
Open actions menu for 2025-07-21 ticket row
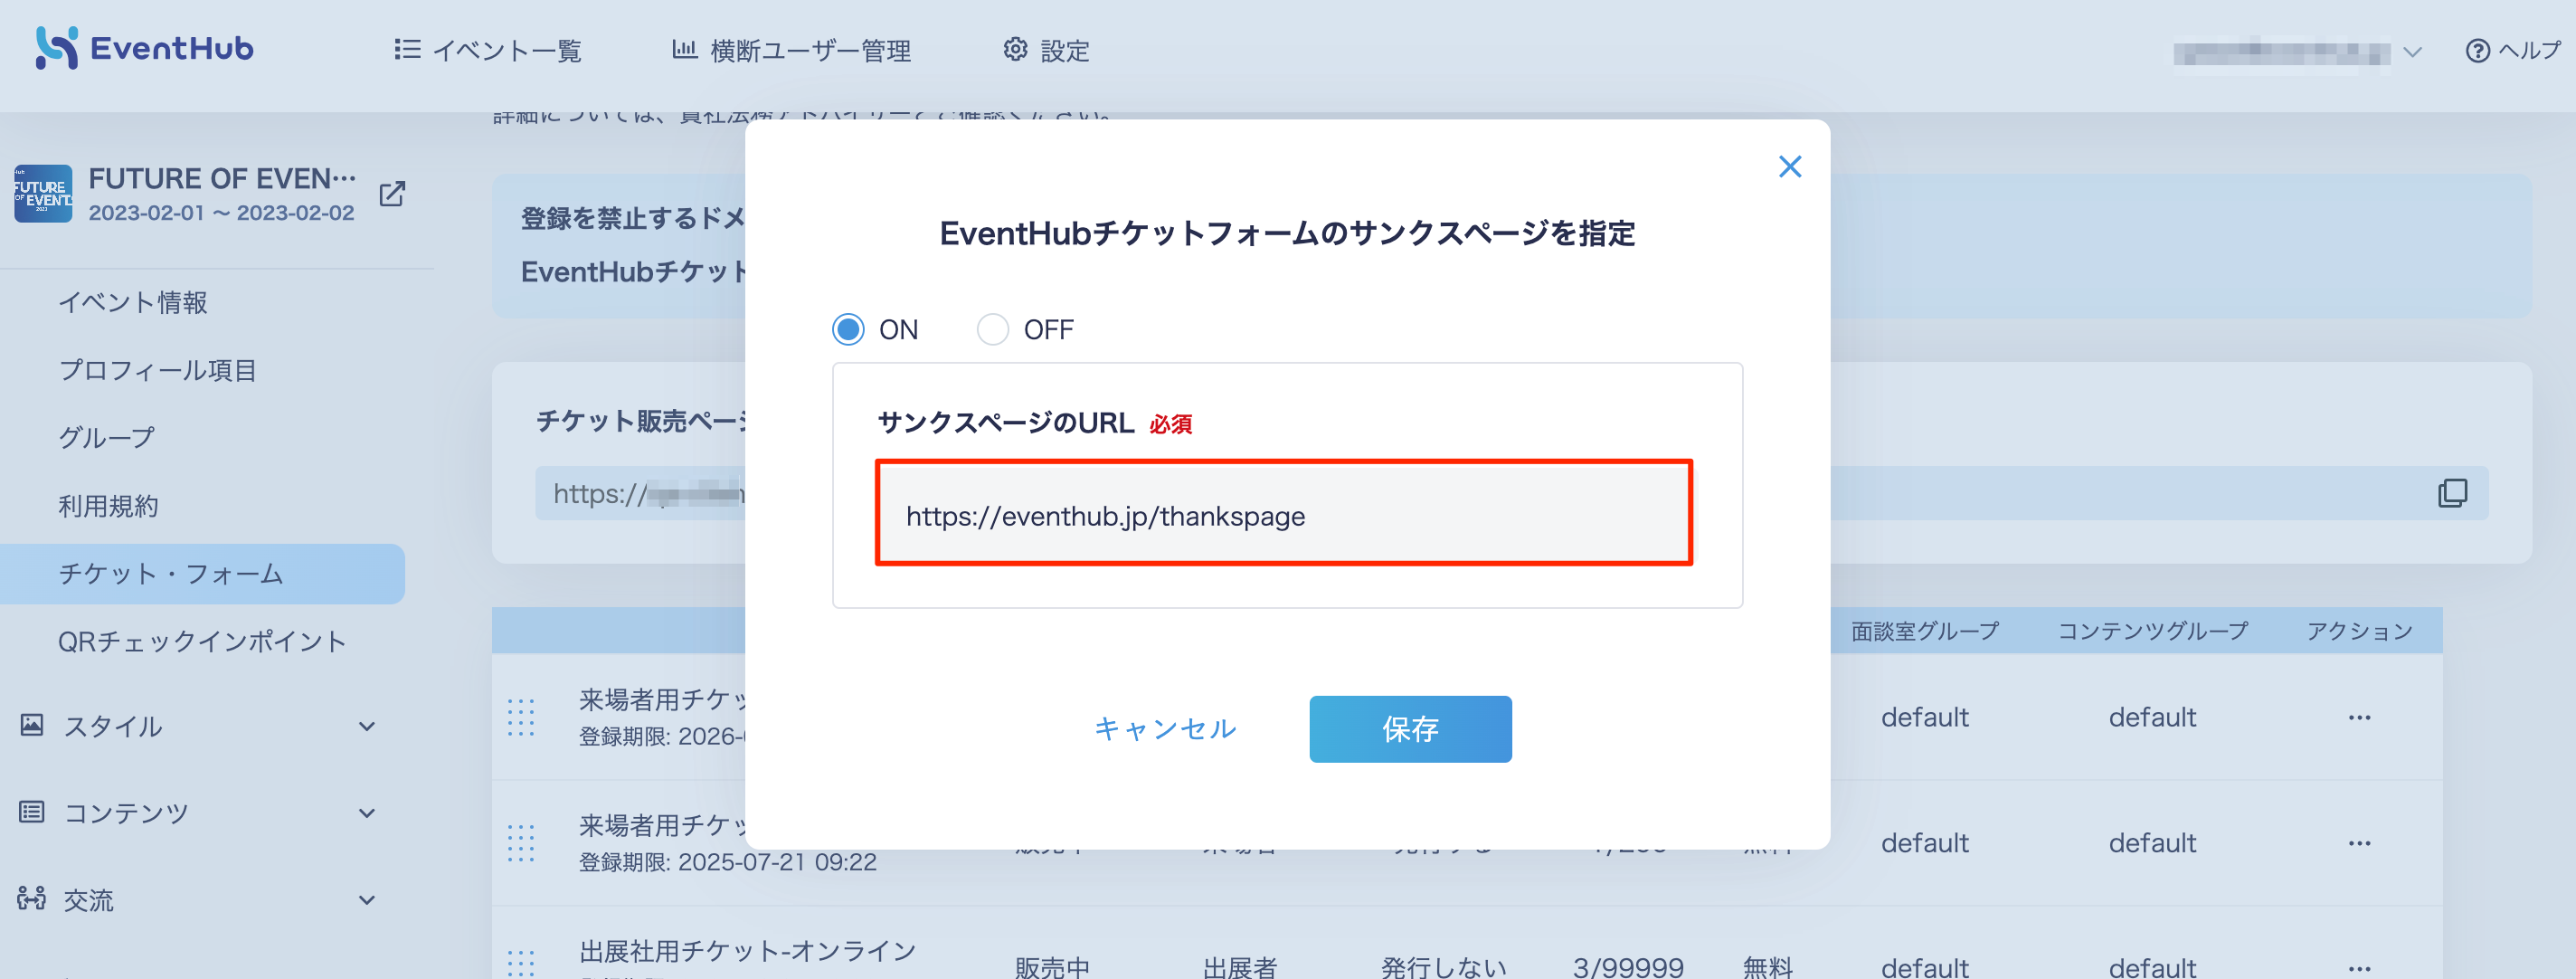2360,843
